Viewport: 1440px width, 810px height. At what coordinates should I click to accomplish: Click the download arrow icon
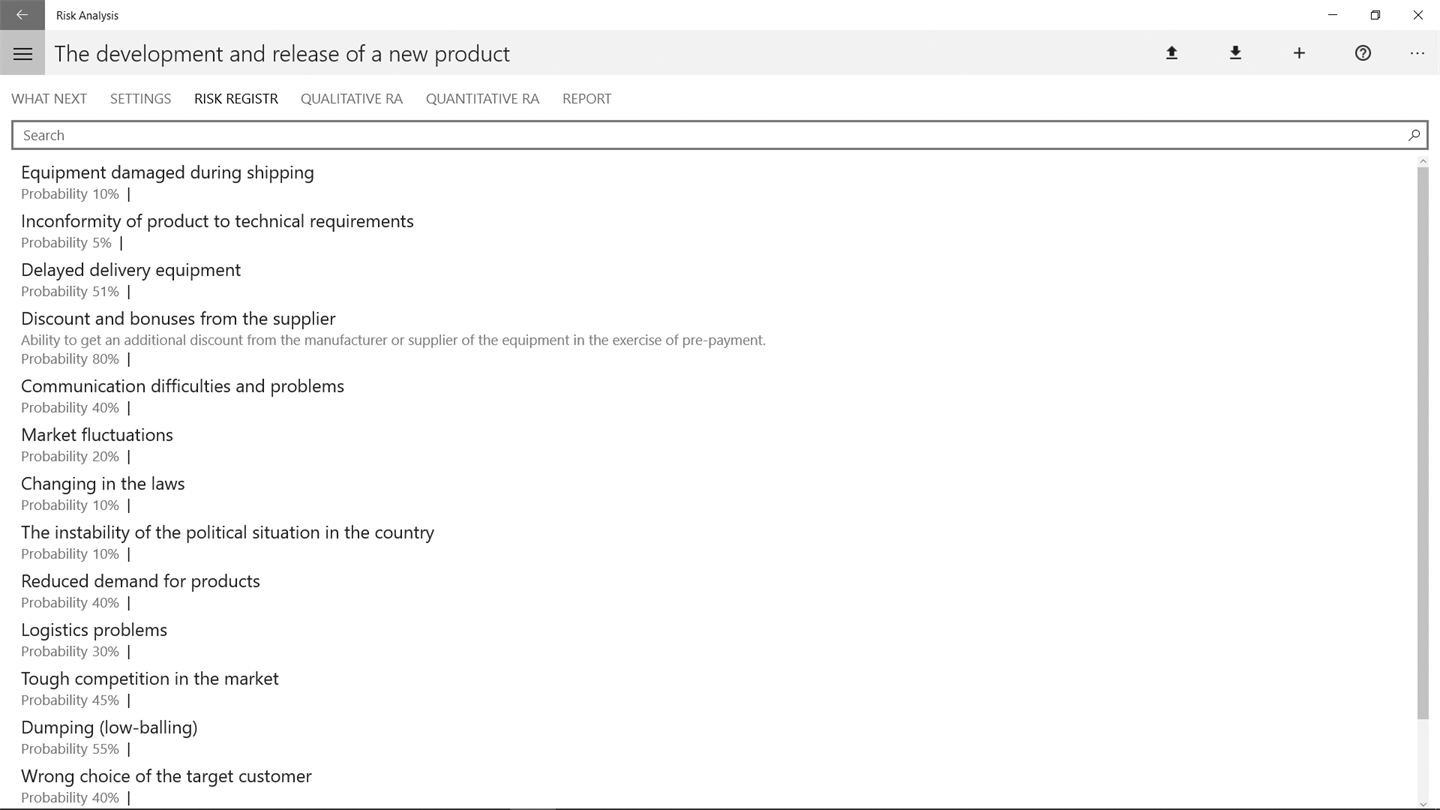[1235, 54]
